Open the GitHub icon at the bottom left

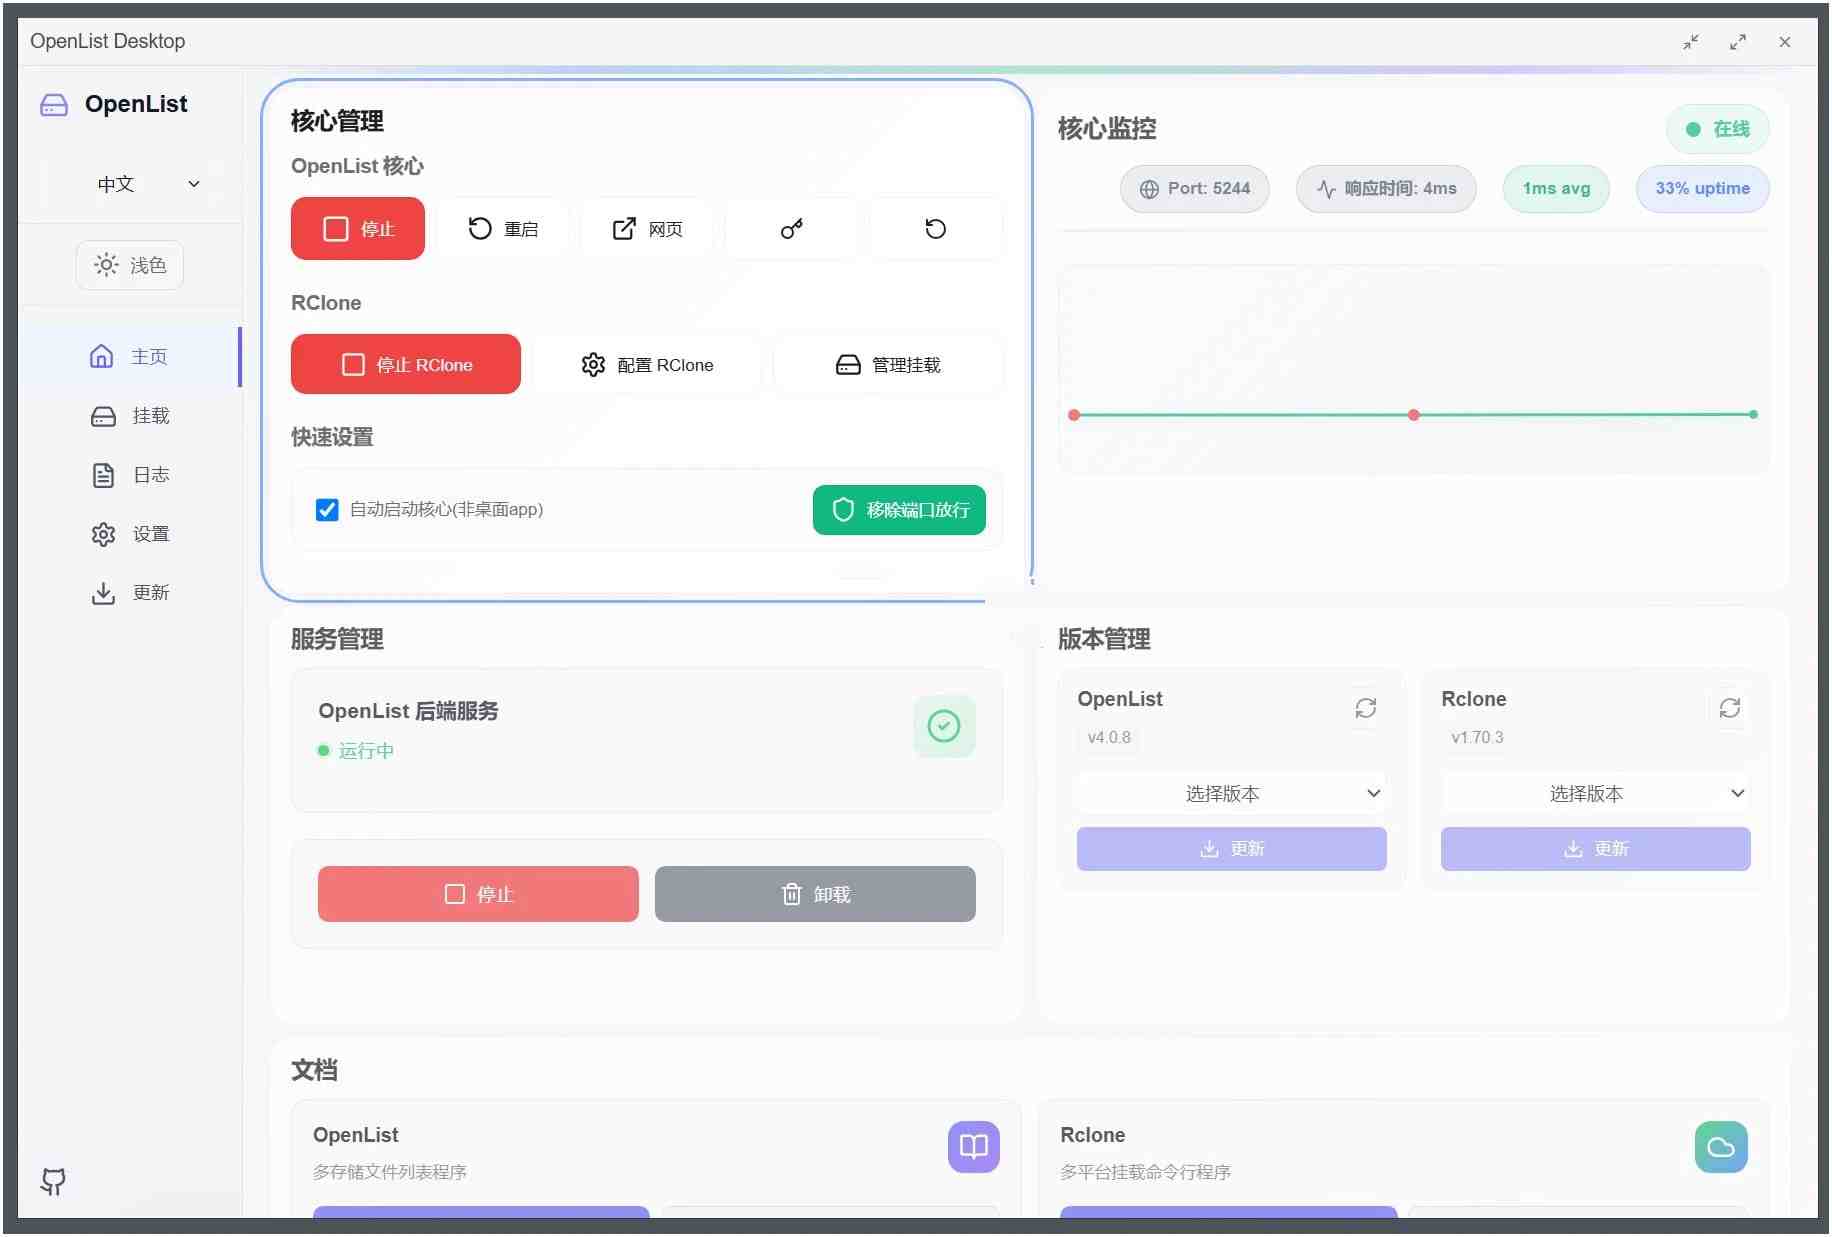click(52, 1182)
